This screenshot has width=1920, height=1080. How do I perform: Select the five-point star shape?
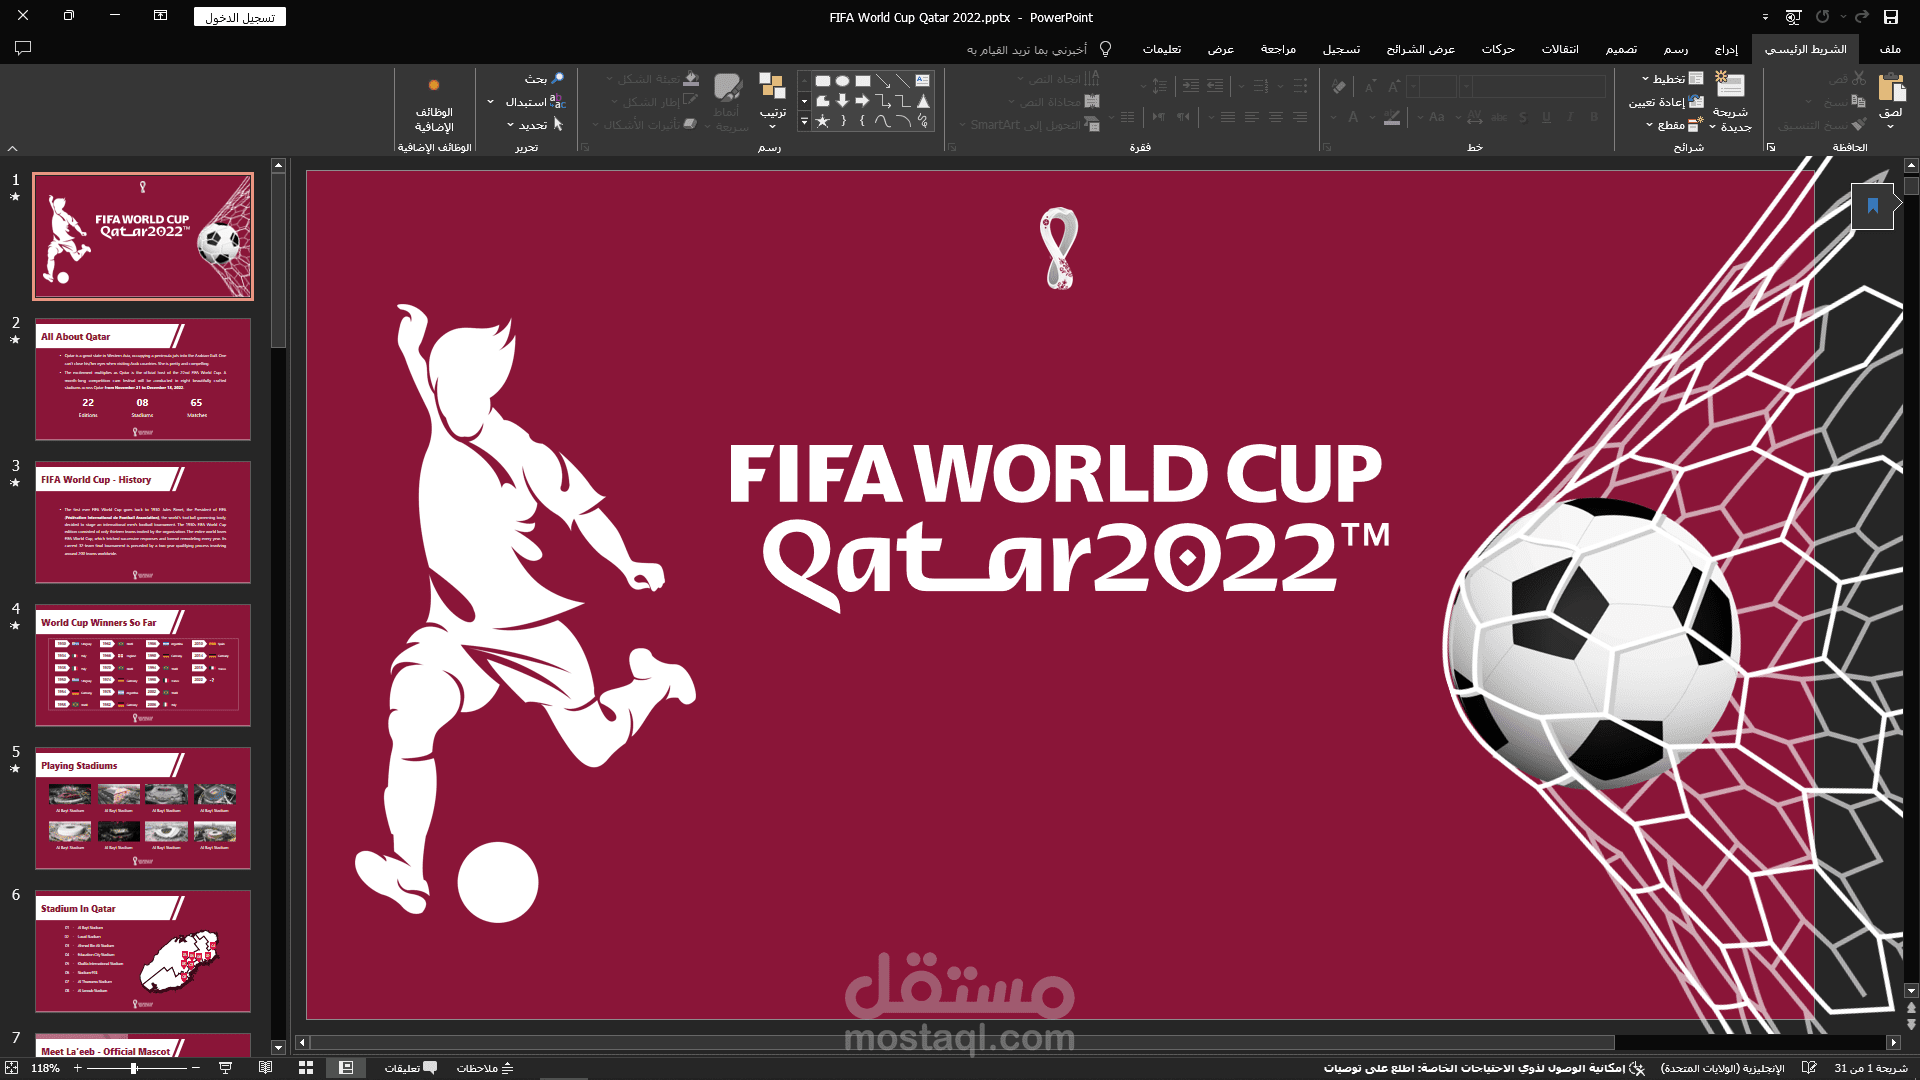822,121
